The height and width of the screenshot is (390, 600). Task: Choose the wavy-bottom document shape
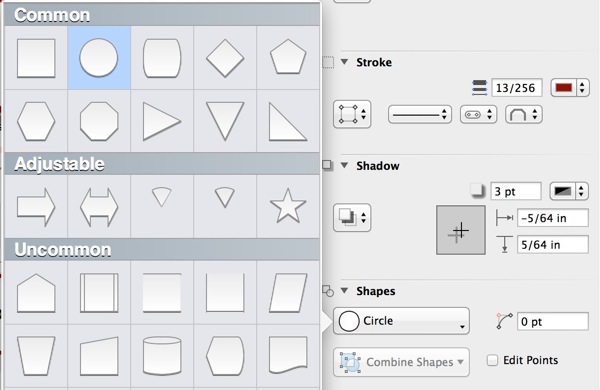pos(288,356)
